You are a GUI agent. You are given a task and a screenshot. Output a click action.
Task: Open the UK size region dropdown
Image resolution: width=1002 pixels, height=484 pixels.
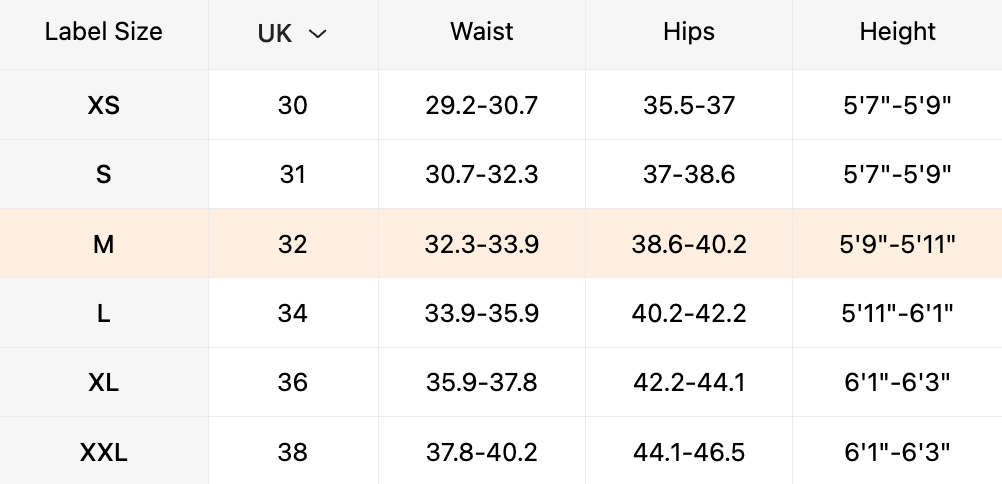292,33
